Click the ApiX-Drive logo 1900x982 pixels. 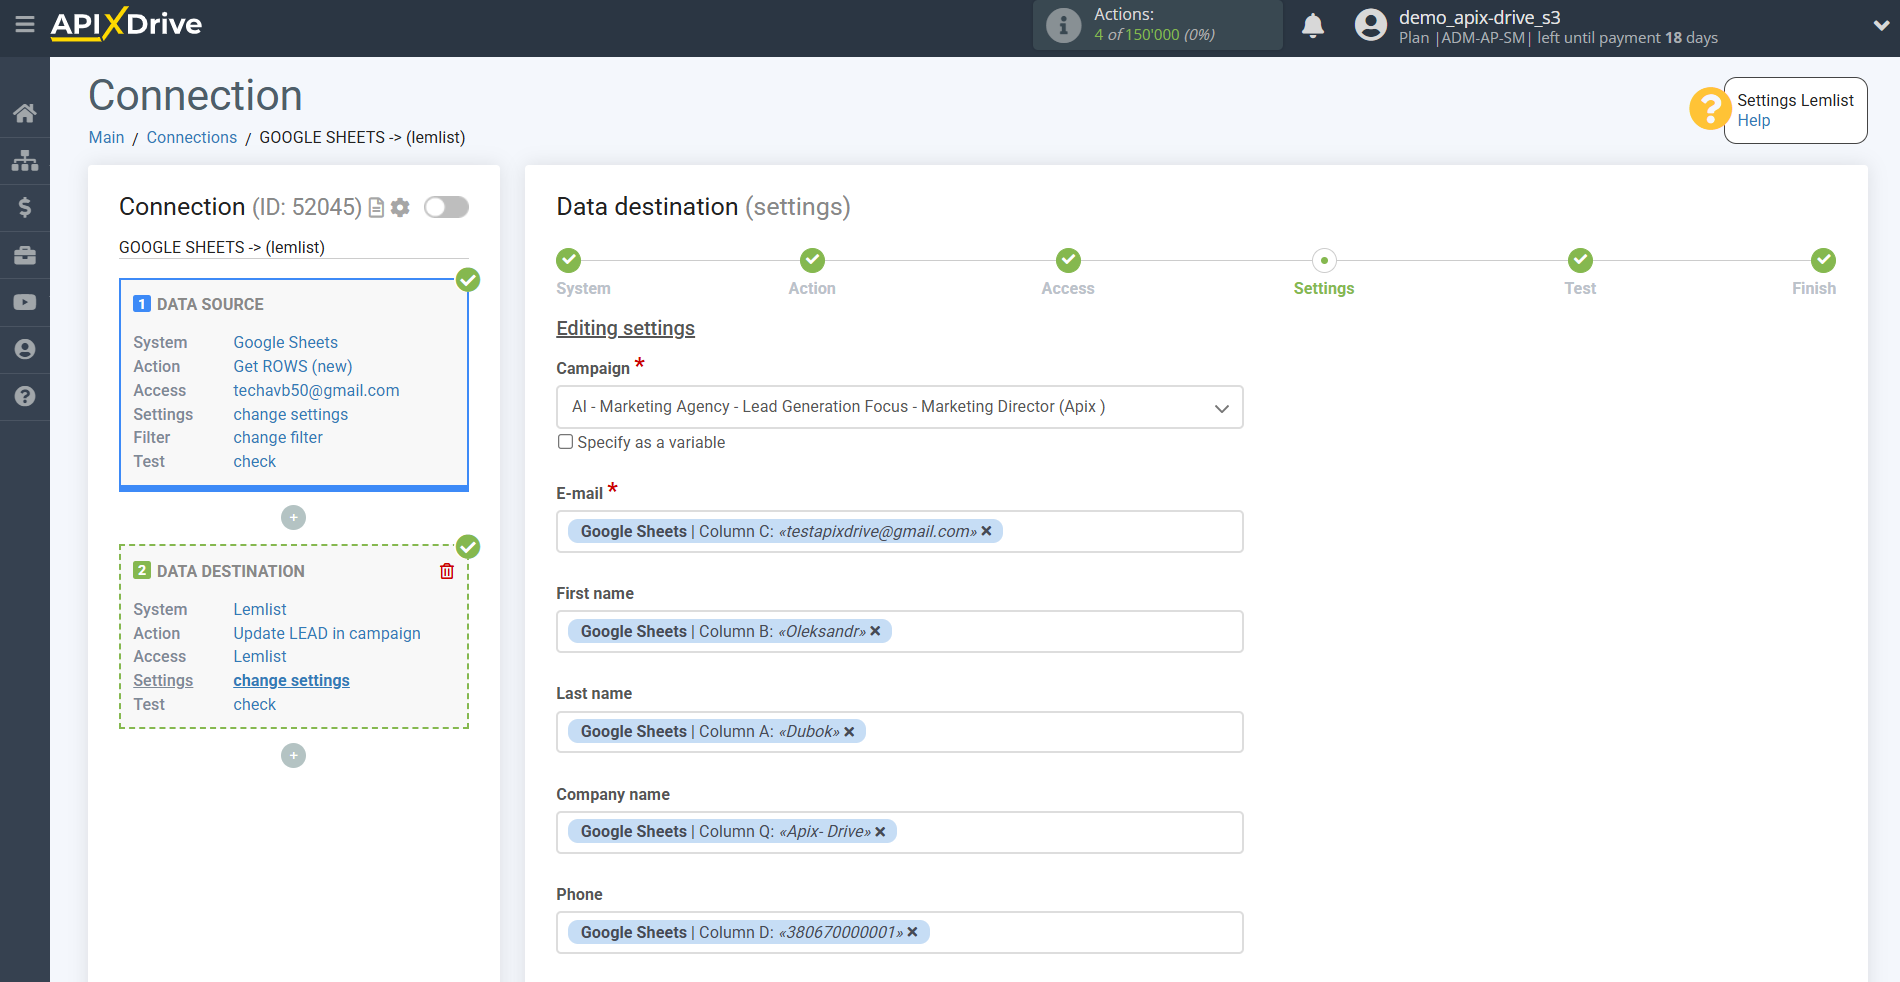[126, 24]
